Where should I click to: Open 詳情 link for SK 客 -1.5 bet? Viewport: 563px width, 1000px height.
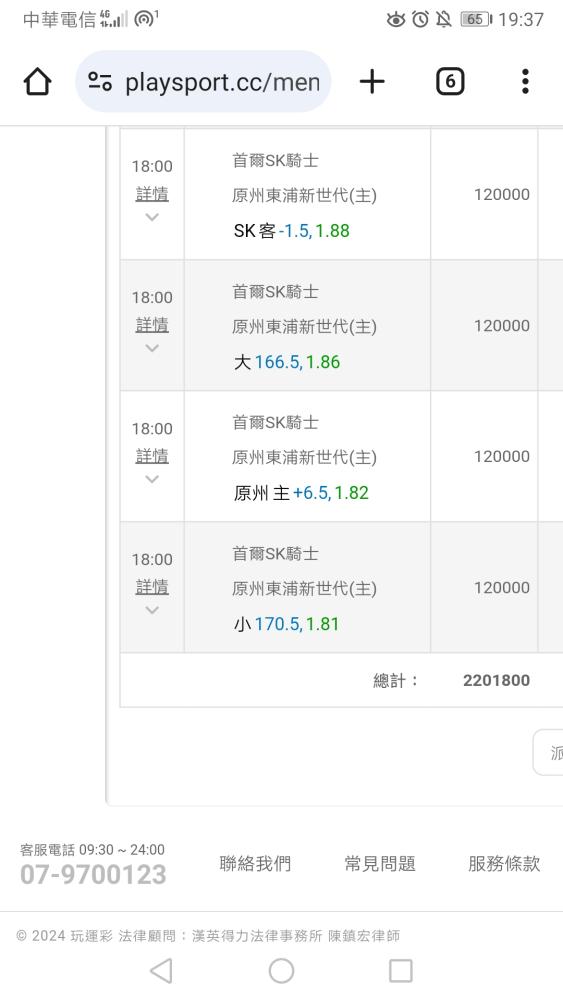(152, 194)
